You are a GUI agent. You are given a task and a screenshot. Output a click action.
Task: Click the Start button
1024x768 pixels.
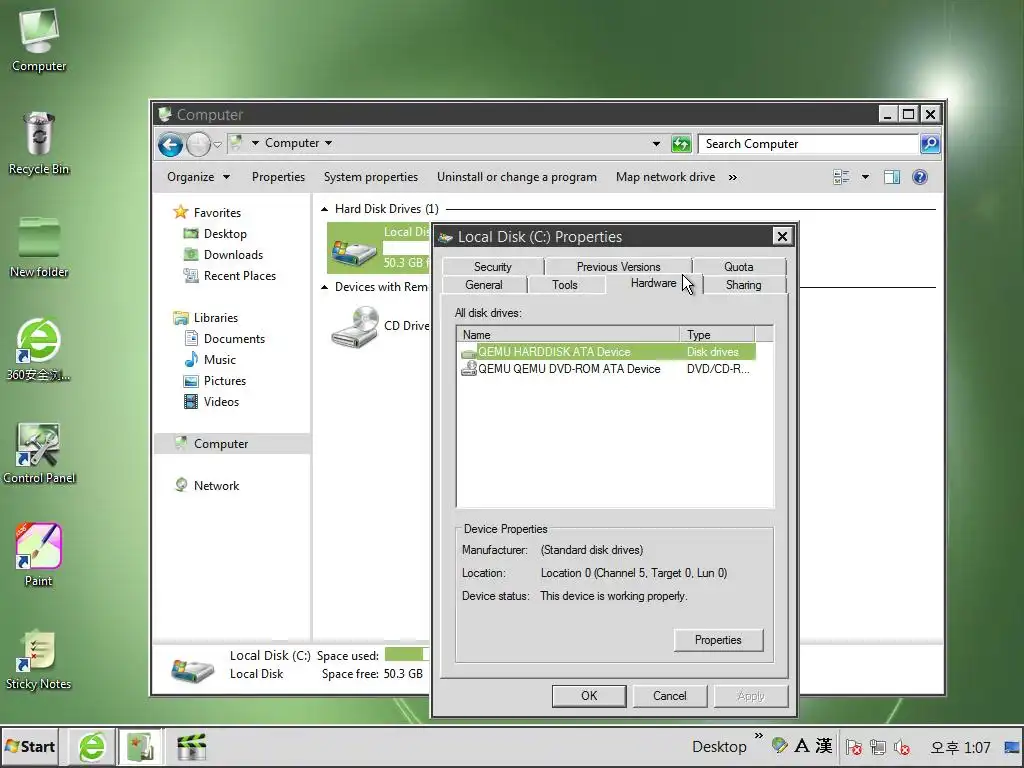30,746
